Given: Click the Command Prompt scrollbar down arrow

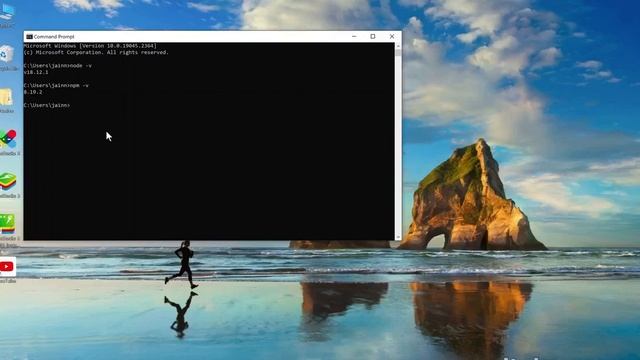Looking at the screenshot, I should click(x=398, y=237).
